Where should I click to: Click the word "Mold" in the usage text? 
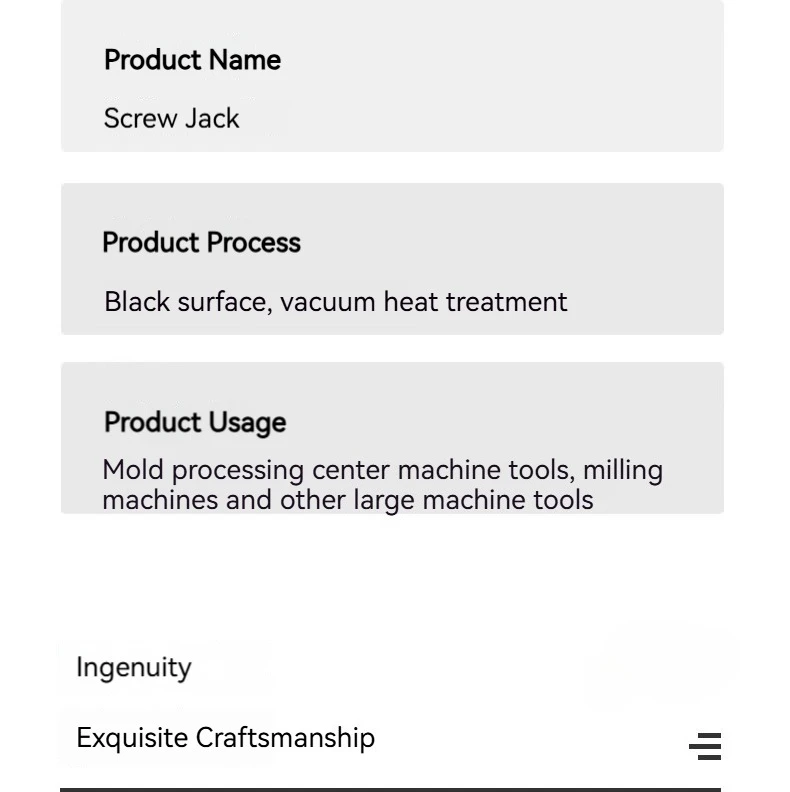point(133,470)
